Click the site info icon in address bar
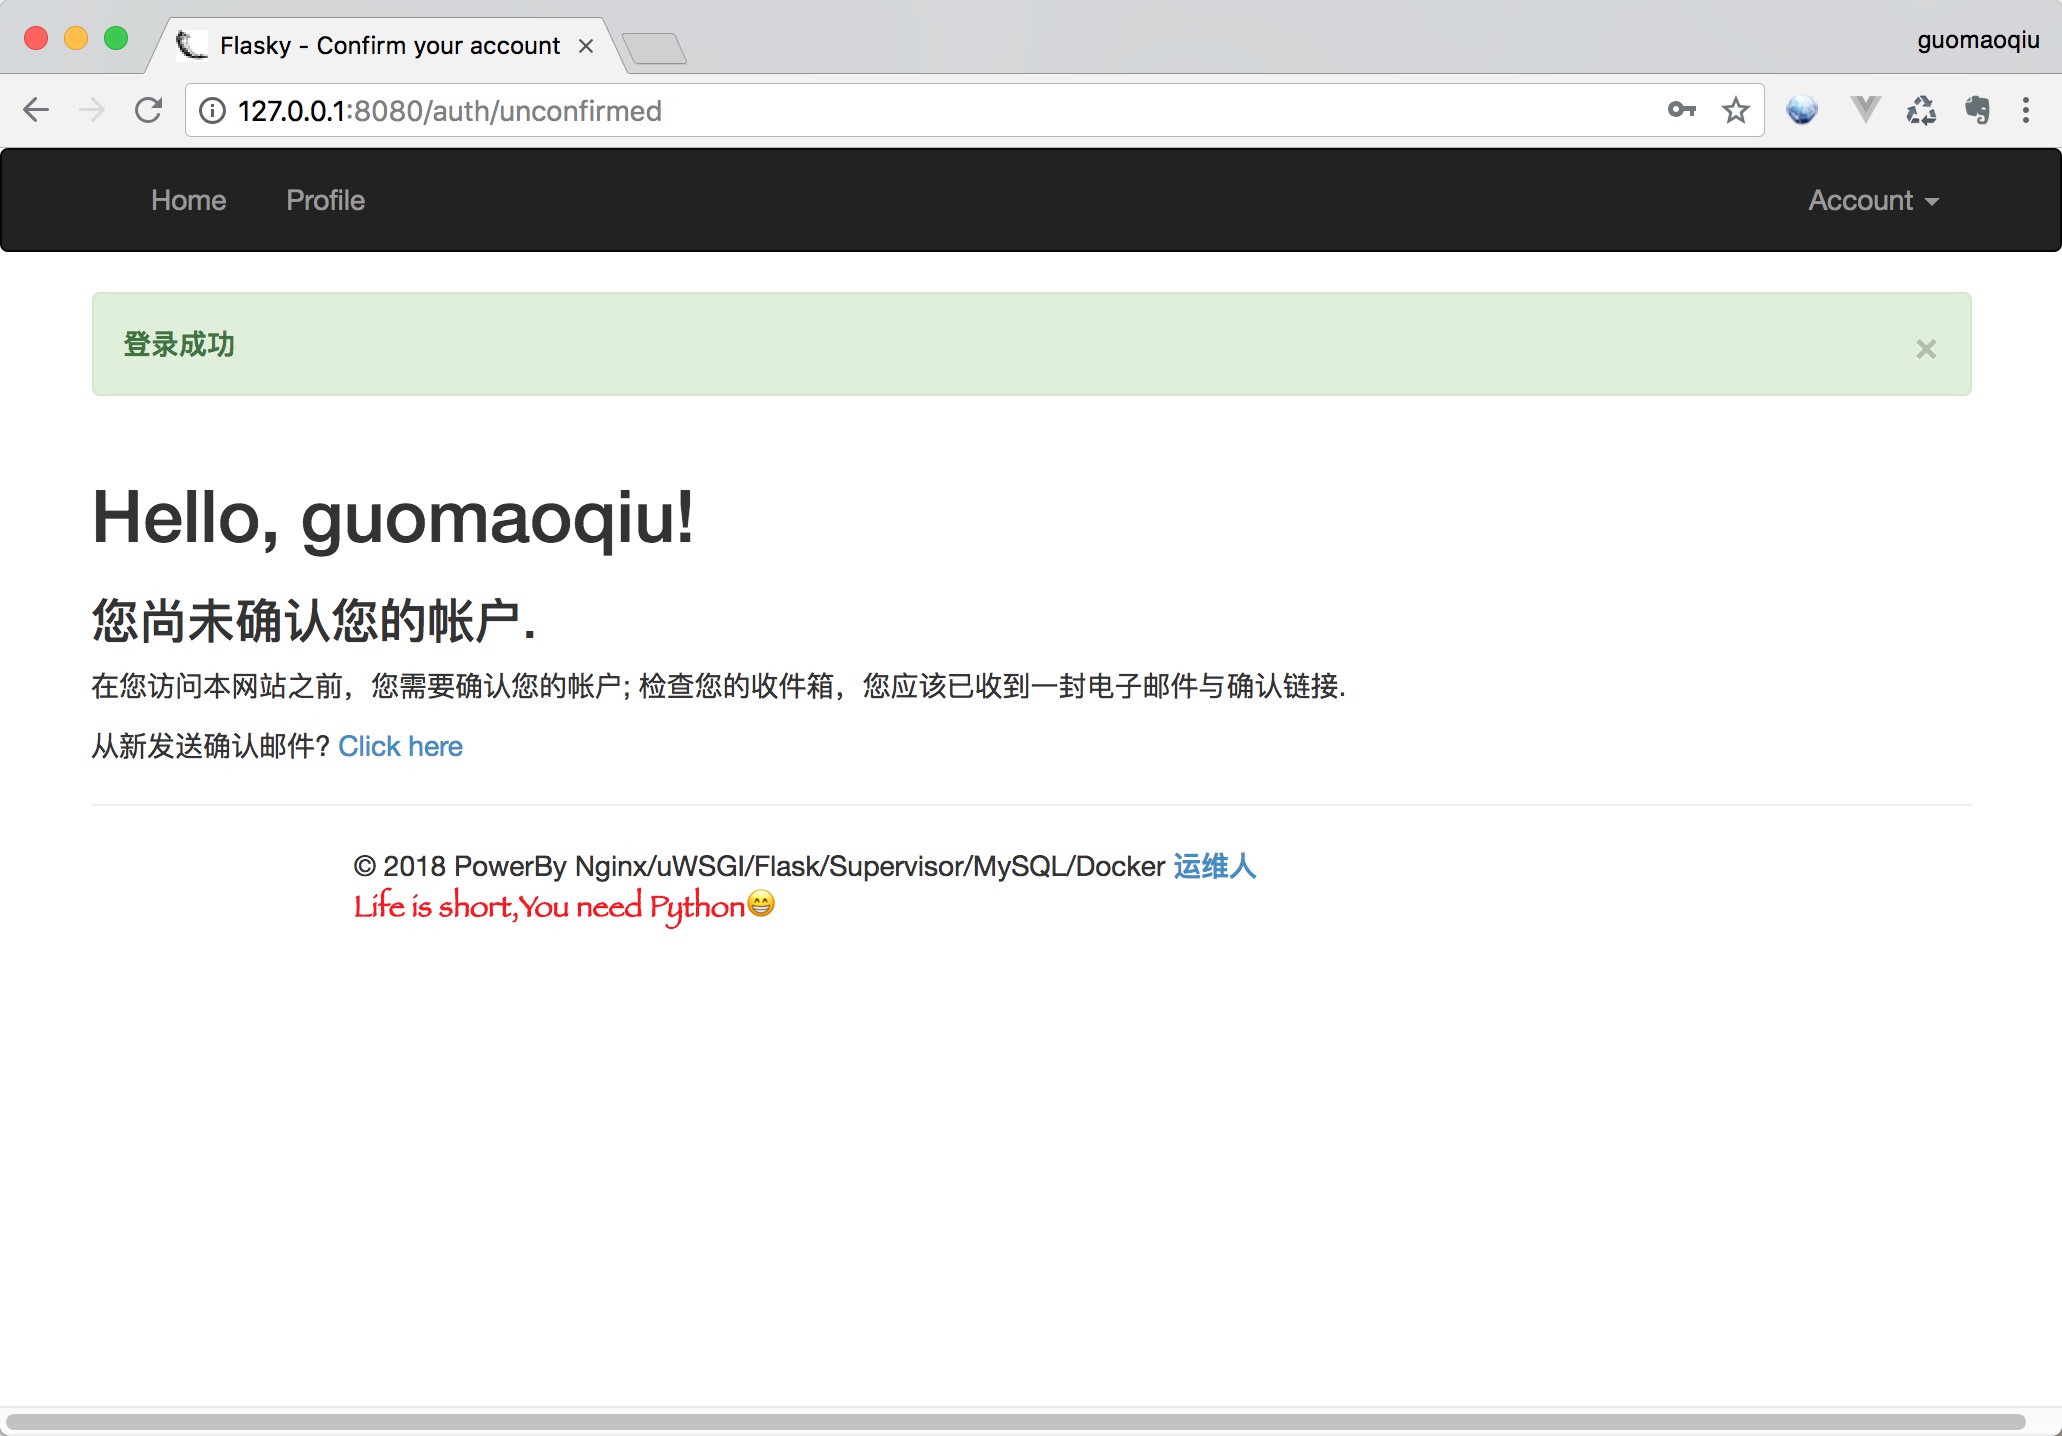 212,110
